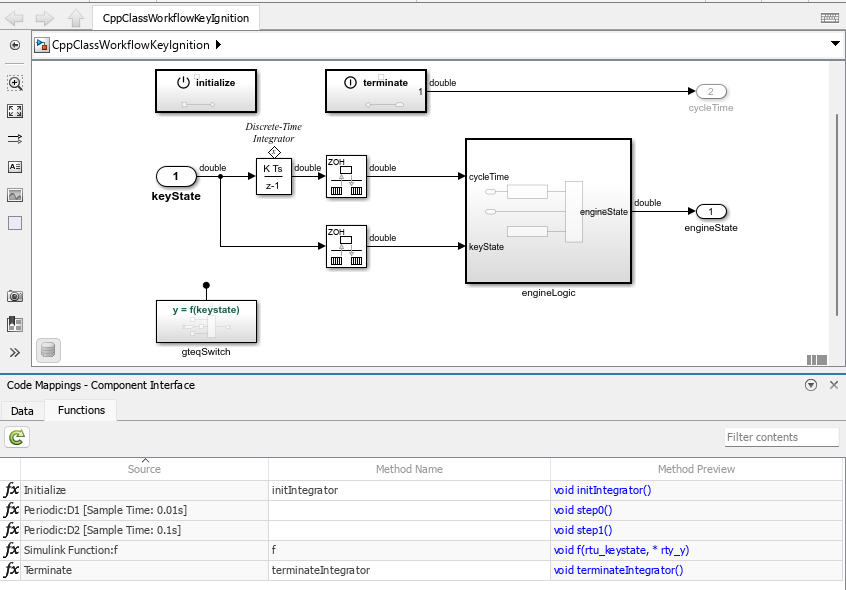Open the model data database icon

48,350
